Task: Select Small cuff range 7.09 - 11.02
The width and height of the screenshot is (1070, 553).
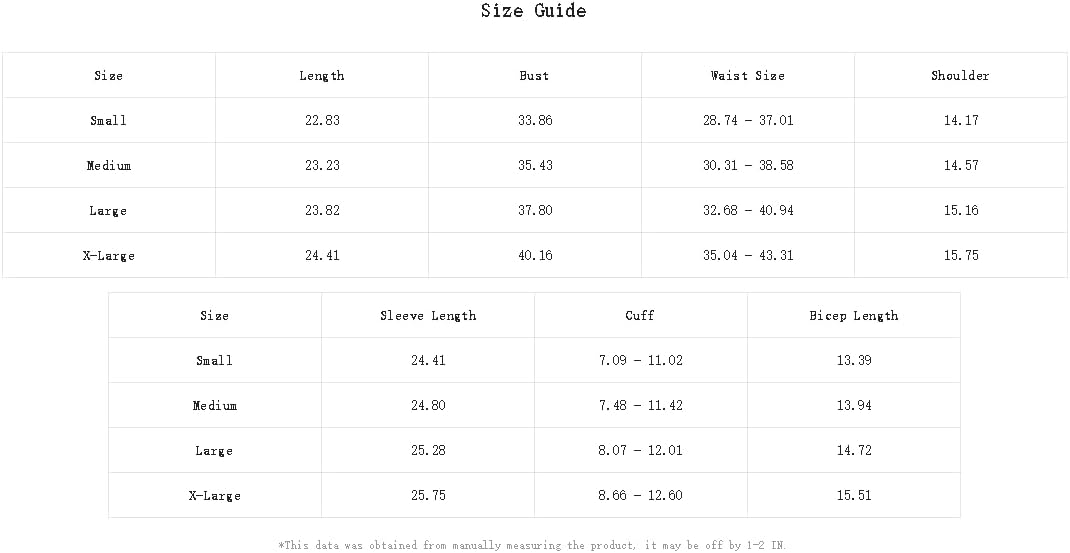Action: point(640,361)
